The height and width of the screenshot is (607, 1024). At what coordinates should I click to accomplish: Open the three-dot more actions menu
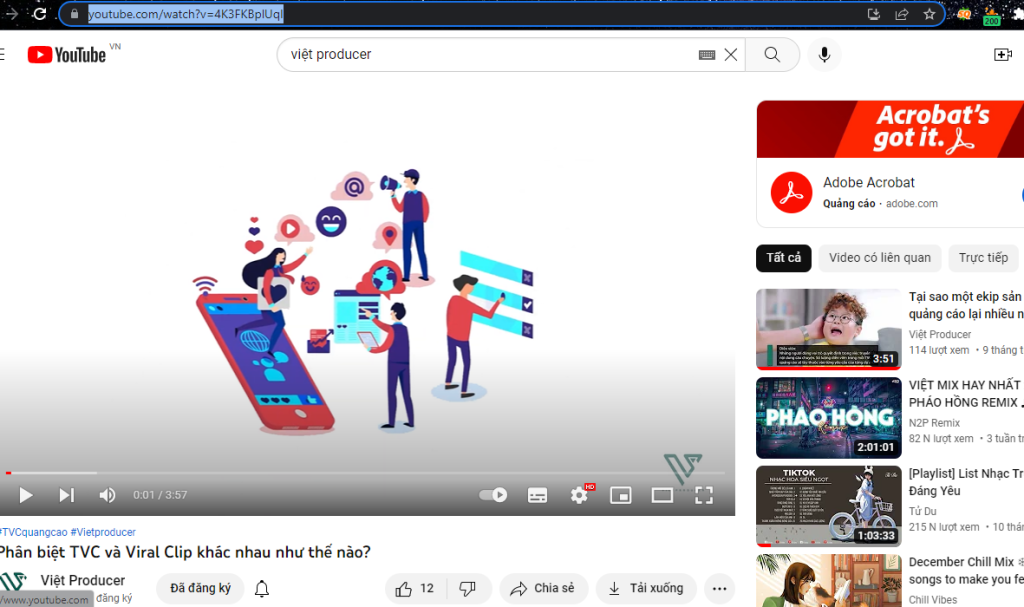point(719,589)
